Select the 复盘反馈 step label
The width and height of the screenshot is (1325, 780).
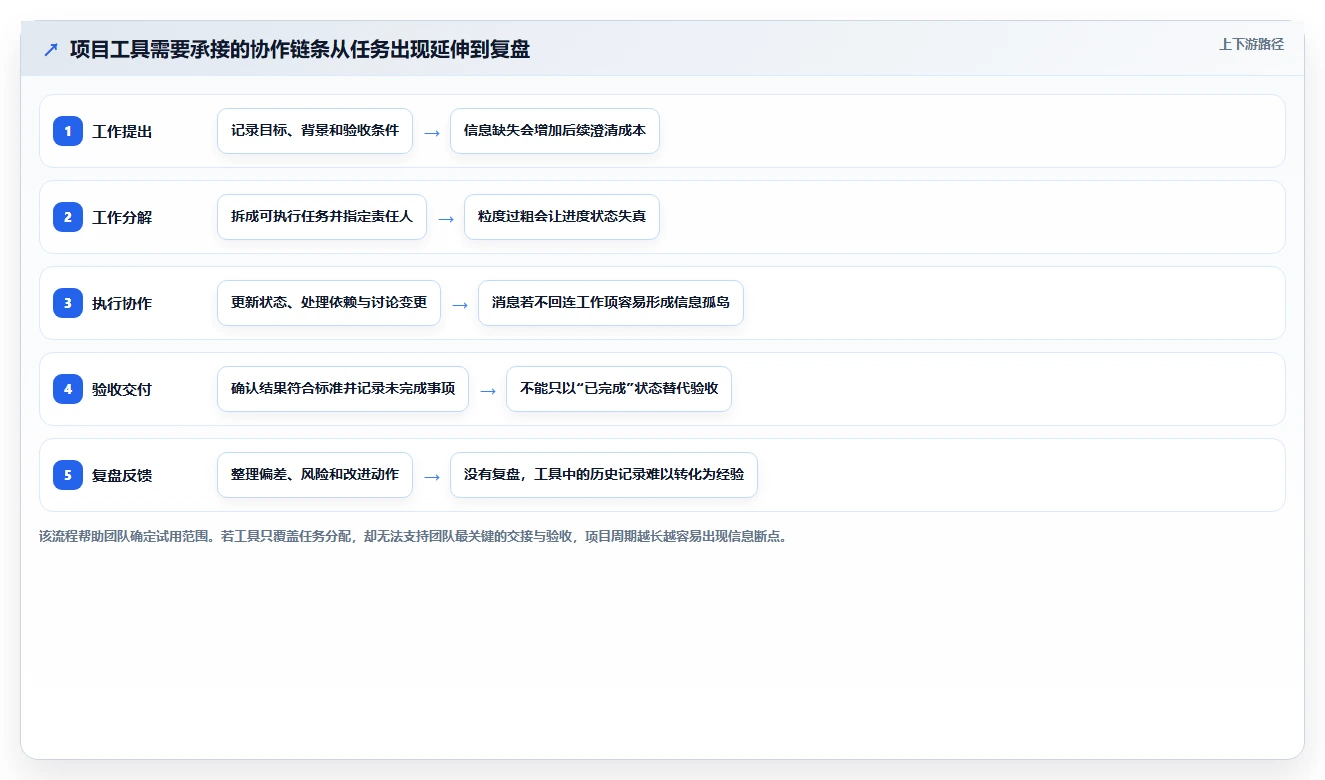122,475
